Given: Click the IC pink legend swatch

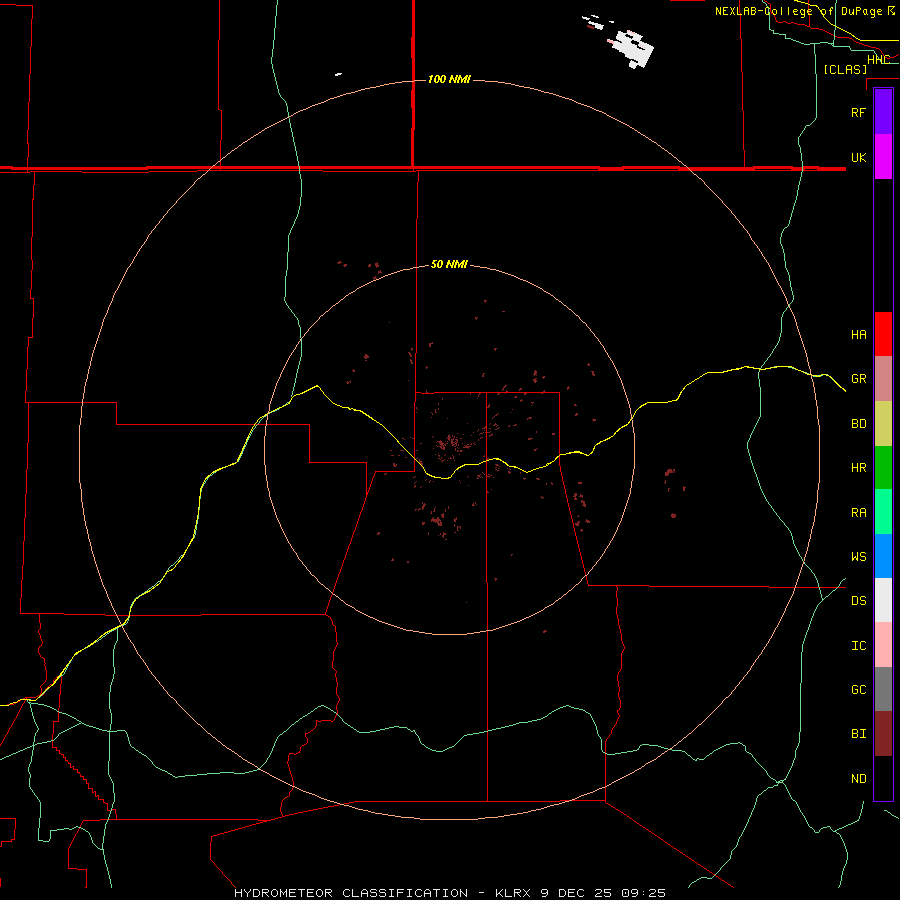Looking at the screenshot, I should pos(883,645).
